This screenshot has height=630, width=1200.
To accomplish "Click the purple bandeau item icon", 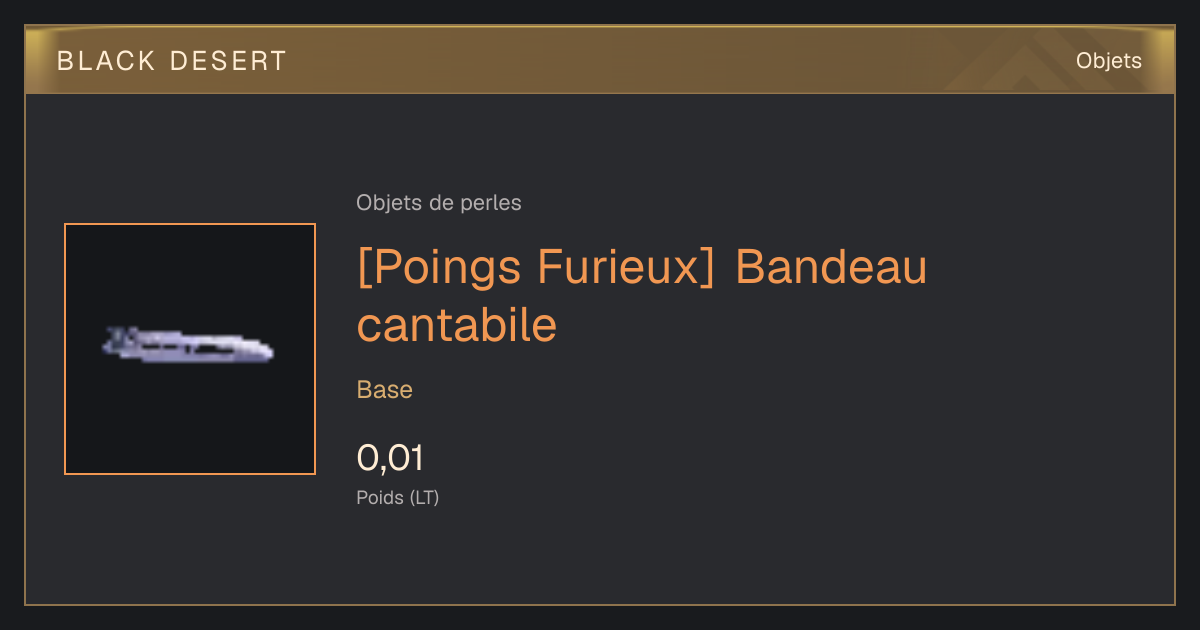I will (x=188, y=345).
